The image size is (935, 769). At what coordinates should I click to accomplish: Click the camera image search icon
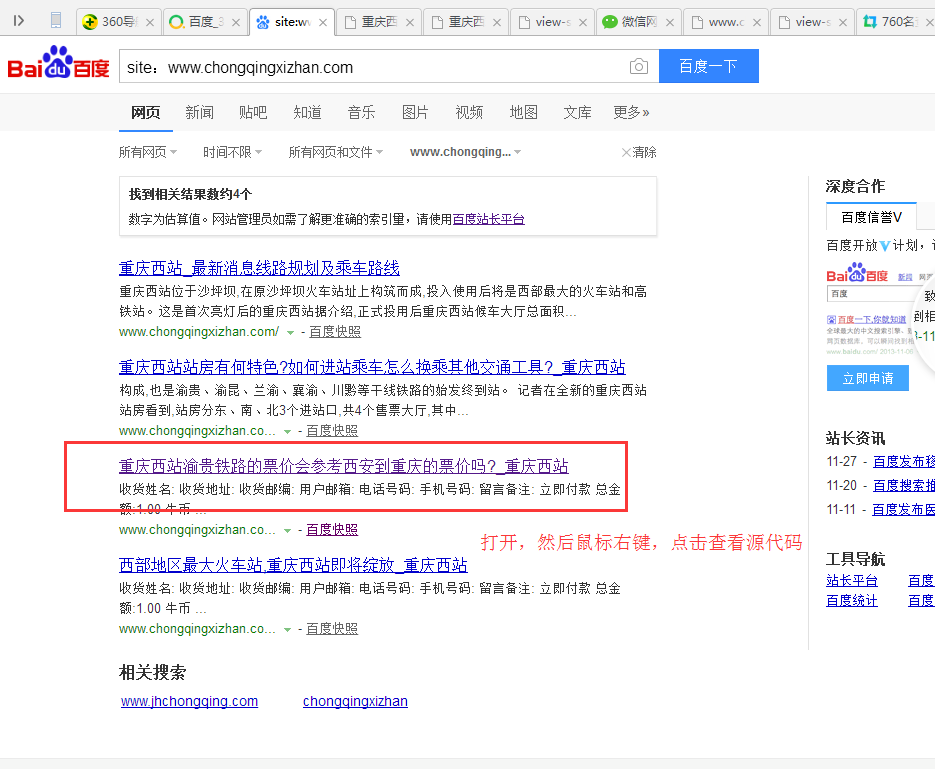click(x=639, y=66)
